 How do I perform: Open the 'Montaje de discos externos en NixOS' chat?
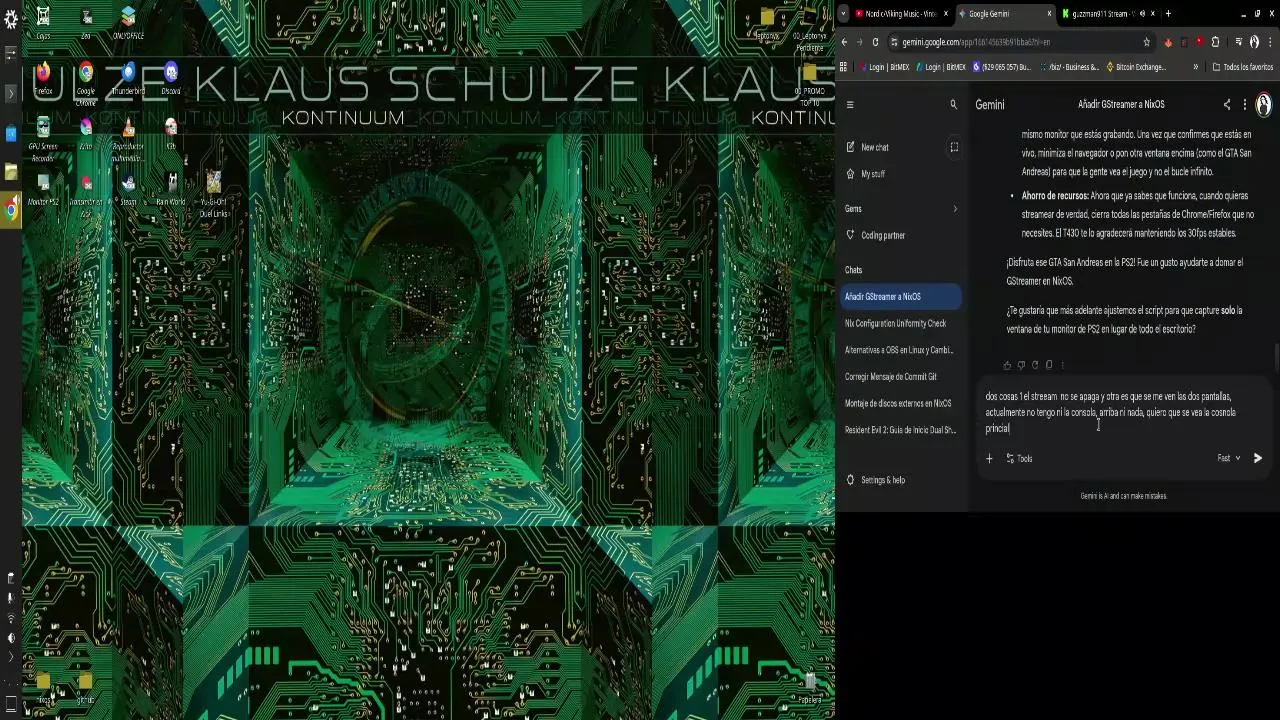[901, 404]
